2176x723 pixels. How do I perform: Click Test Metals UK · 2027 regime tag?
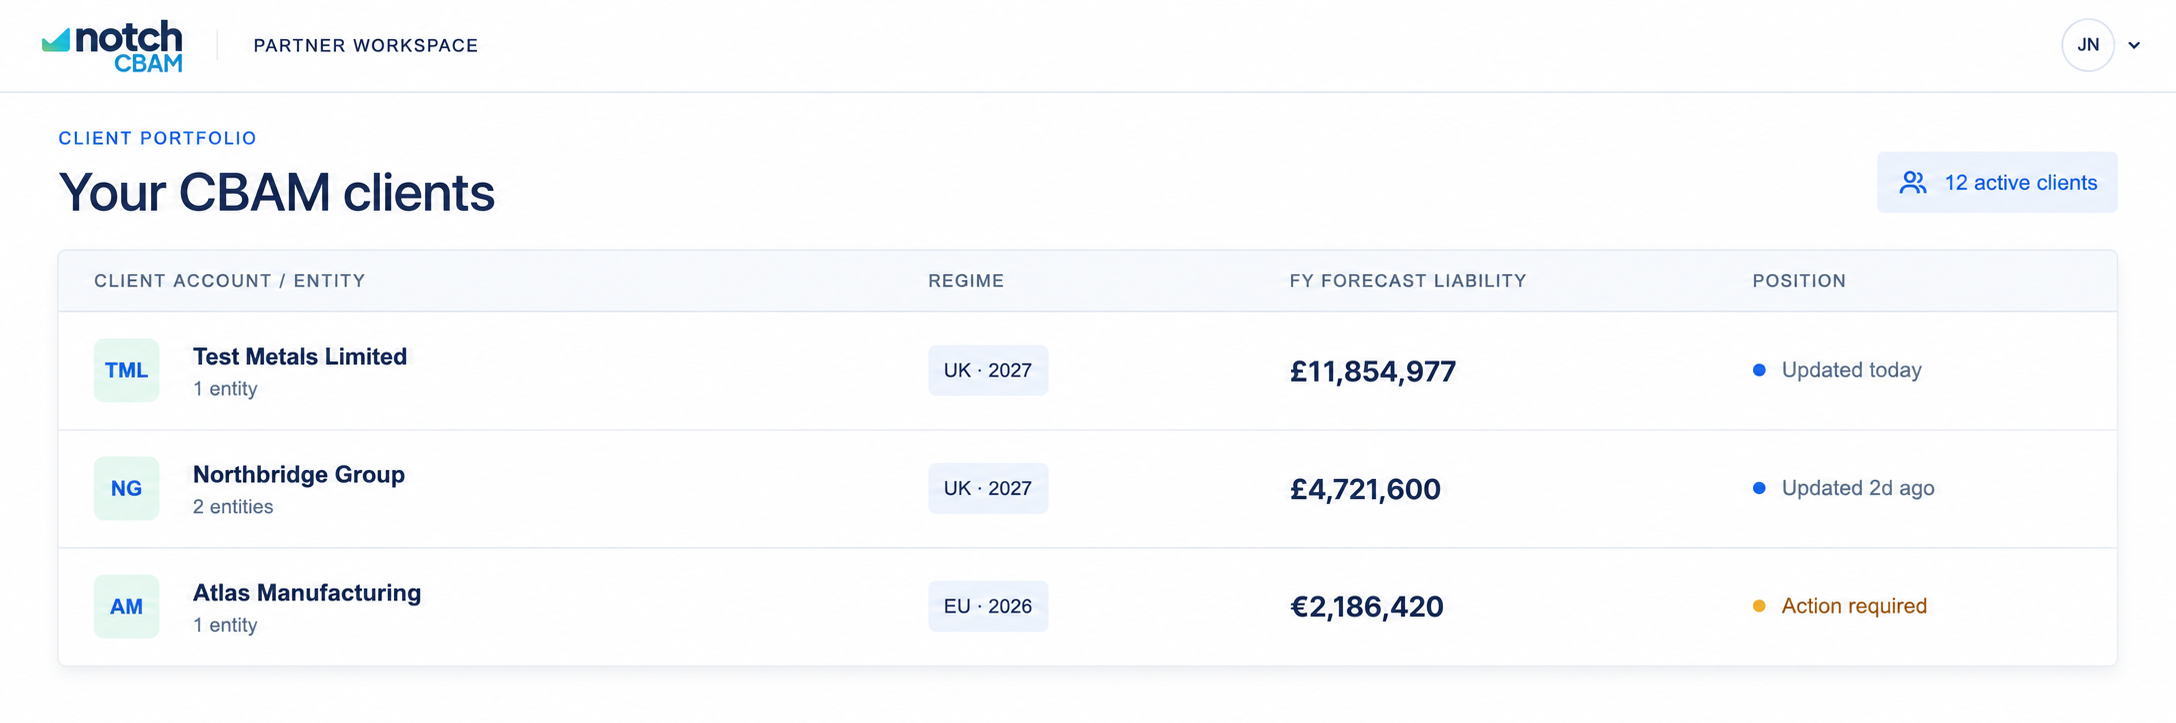[x=987, y=370]
